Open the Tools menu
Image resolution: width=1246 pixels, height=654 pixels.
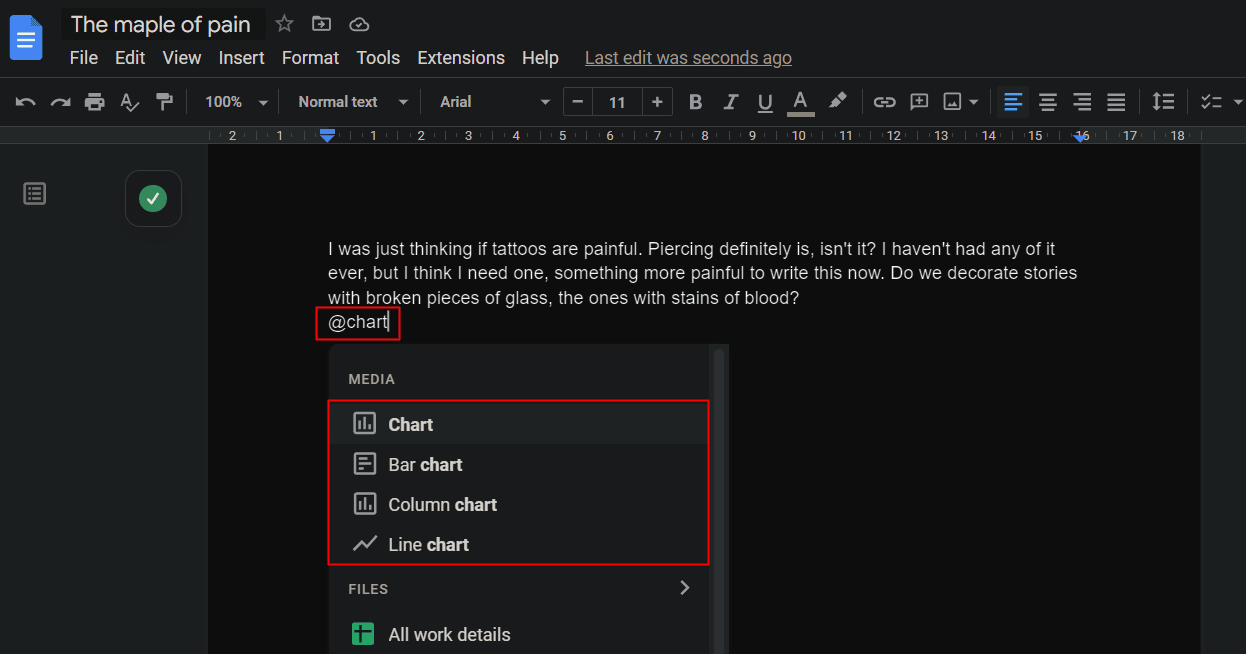pos(378,58)
